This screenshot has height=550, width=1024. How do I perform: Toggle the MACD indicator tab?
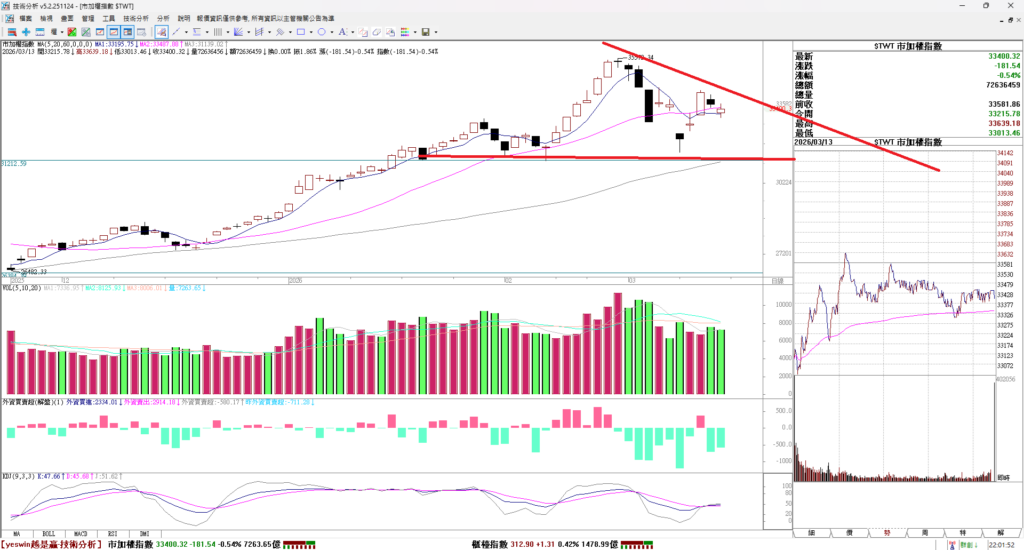82,534
